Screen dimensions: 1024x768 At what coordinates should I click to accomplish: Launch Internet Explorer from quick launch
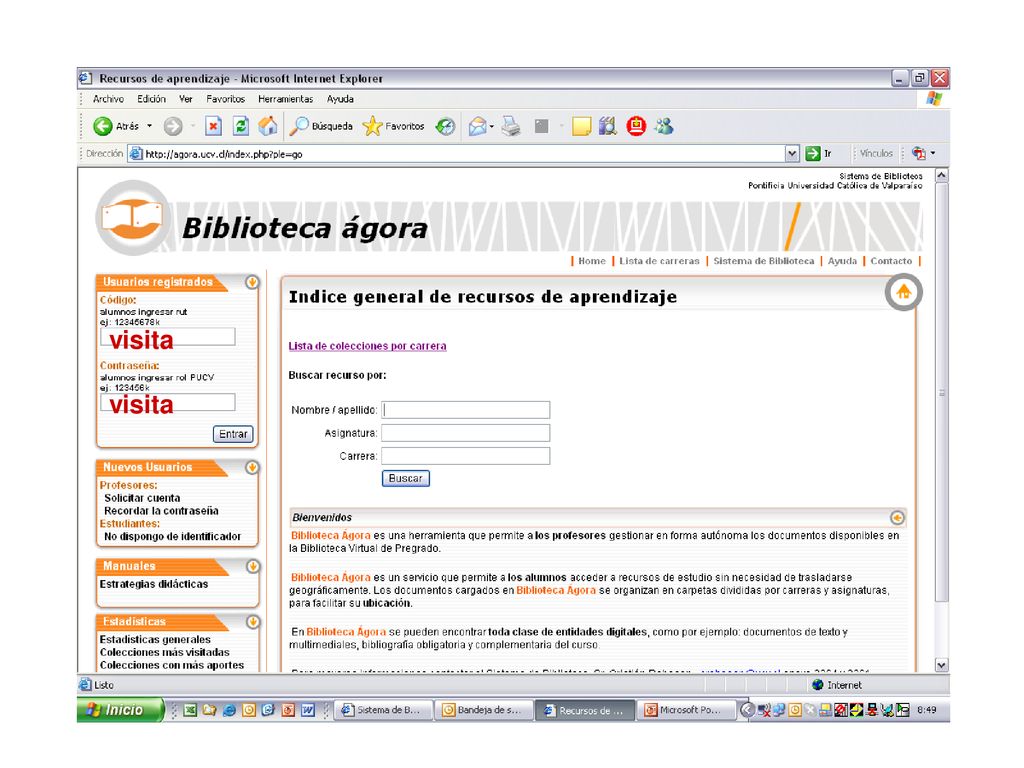click(229, 710)
